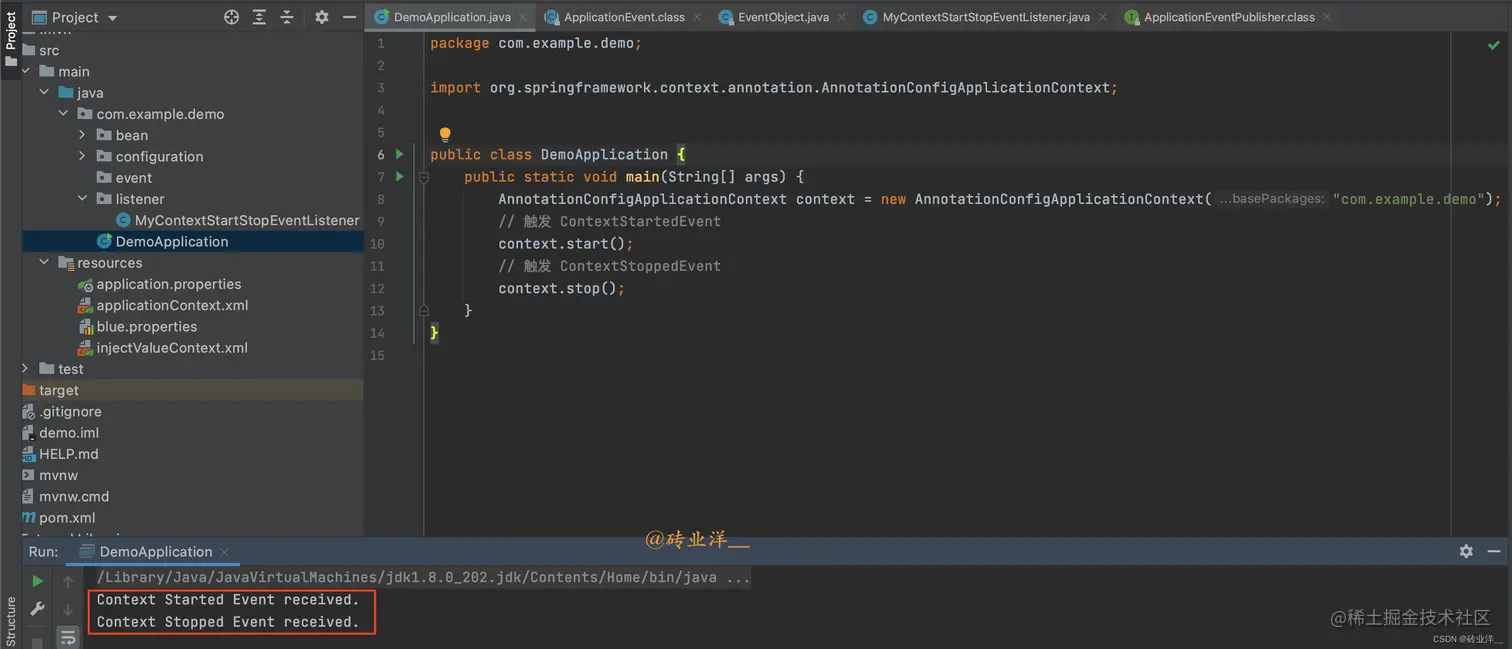1512x649 pixels.
Task: Select .gitignore file
Action: tap(61, 411)
